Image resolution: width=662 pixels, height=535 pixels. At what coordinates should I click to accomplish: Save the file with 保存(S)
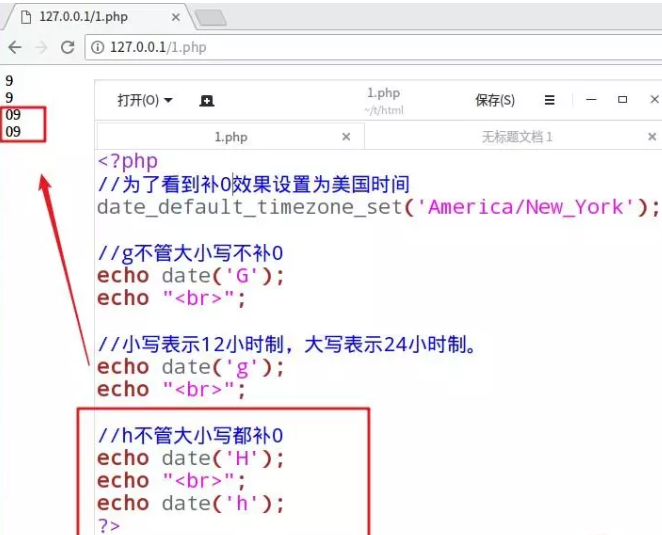tap(495, 100)
